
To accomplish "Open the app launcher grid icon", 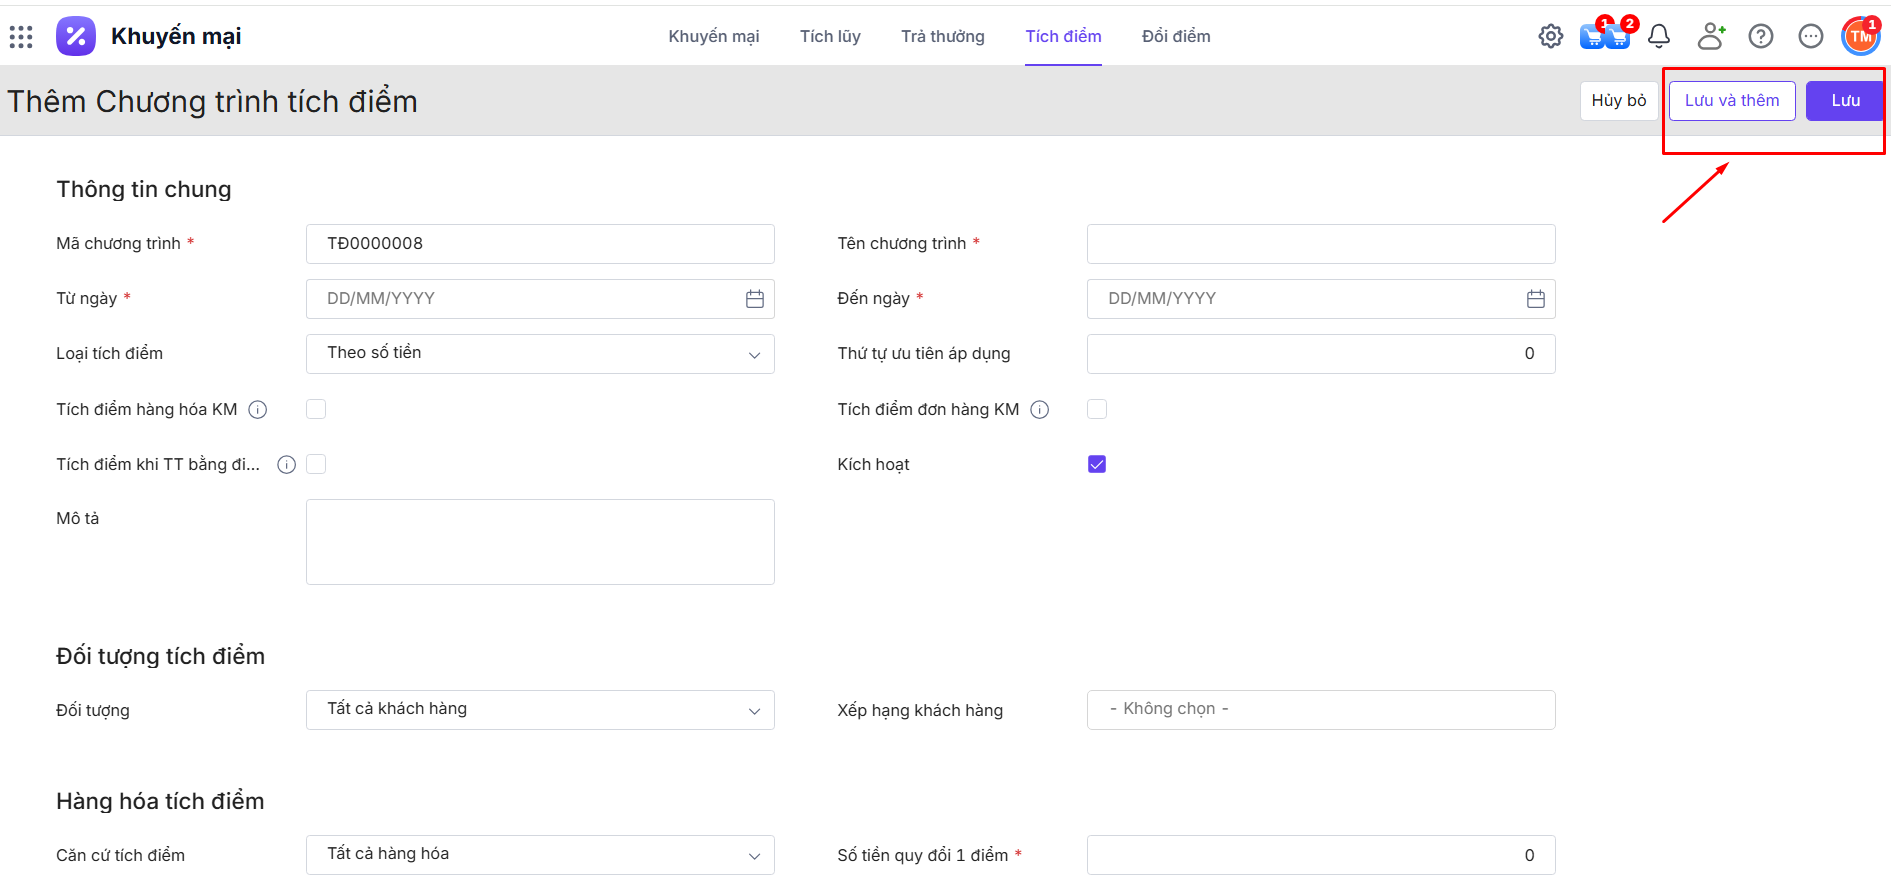I will [21, 37].
